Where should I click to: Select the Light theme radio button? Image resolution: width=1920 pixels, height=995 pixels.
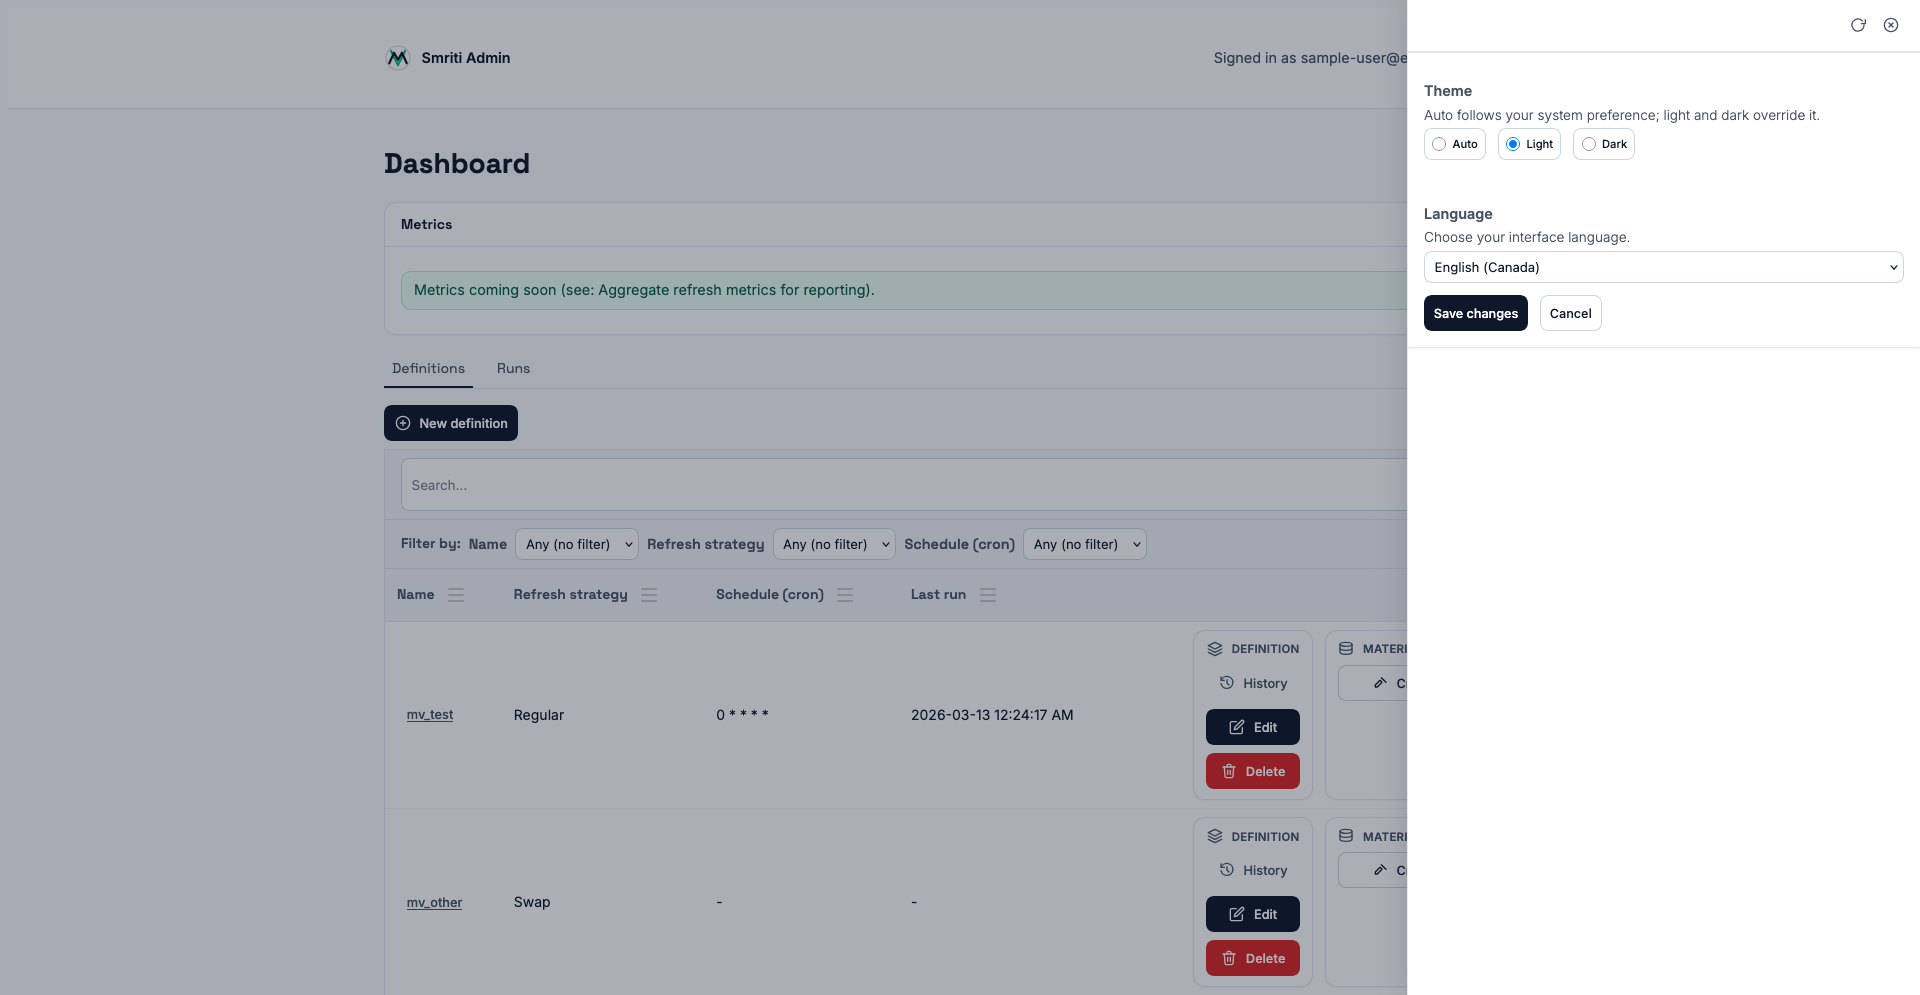(x=1513, y=144)
